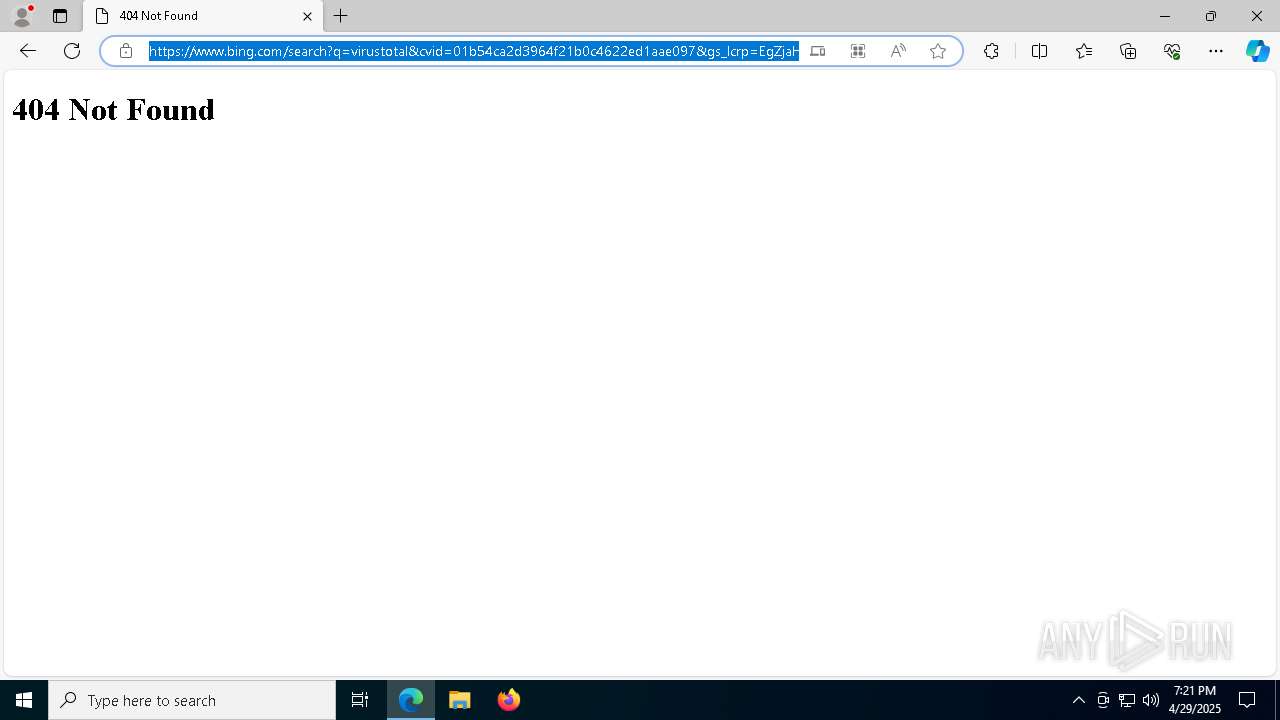The height and width of the screenshot is (720, 1280).
Task: Switch to Microsoft Edge taskbar icon
Action: (x=411, y=700)
